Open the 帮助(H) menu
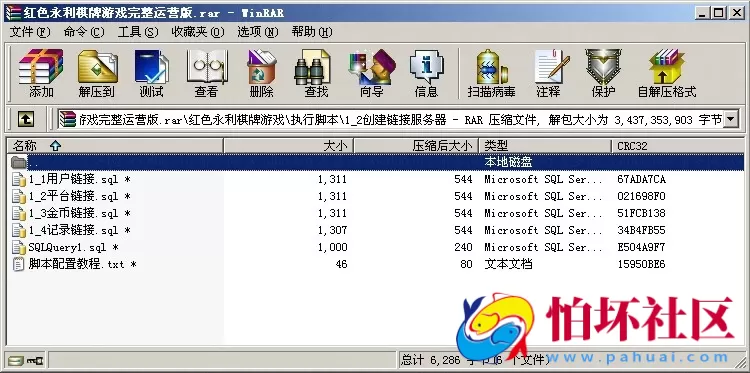This screenshot has height=373, width=750. [312, 32]
